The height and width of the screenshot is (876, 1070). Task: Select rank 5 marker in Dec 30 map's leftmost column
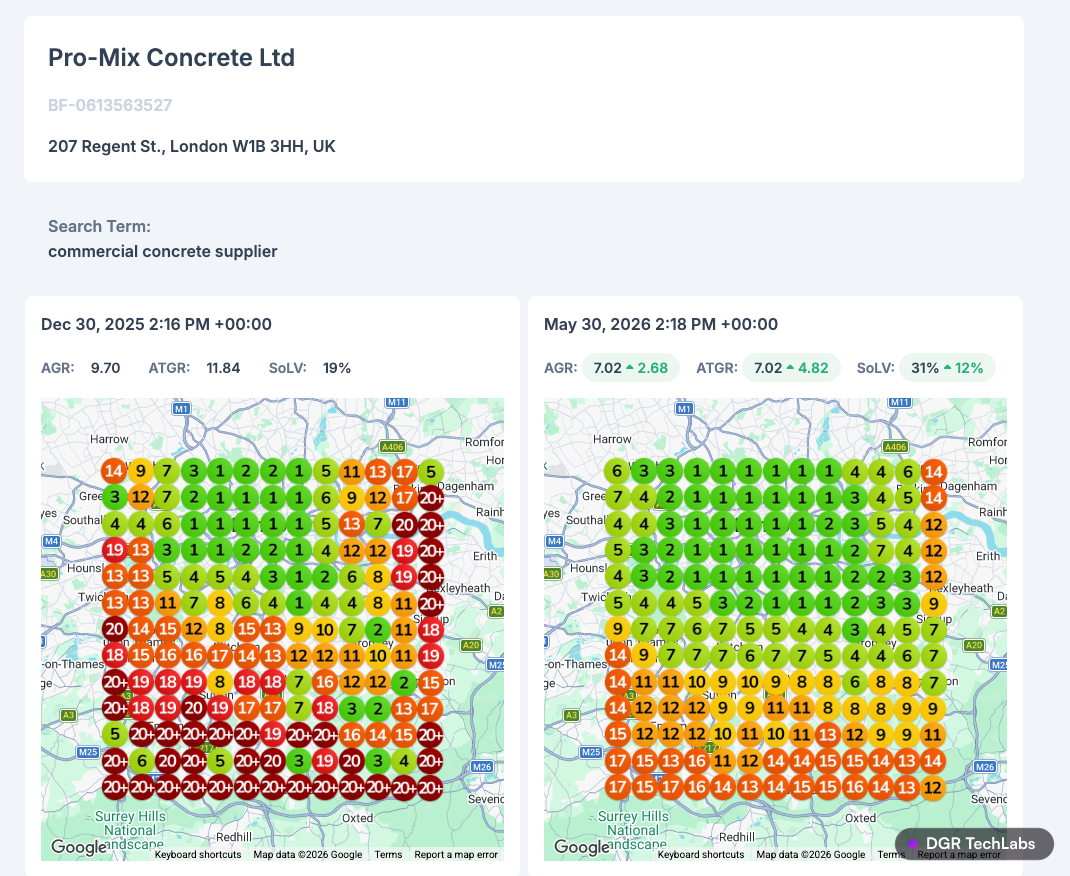pos(115,734)
